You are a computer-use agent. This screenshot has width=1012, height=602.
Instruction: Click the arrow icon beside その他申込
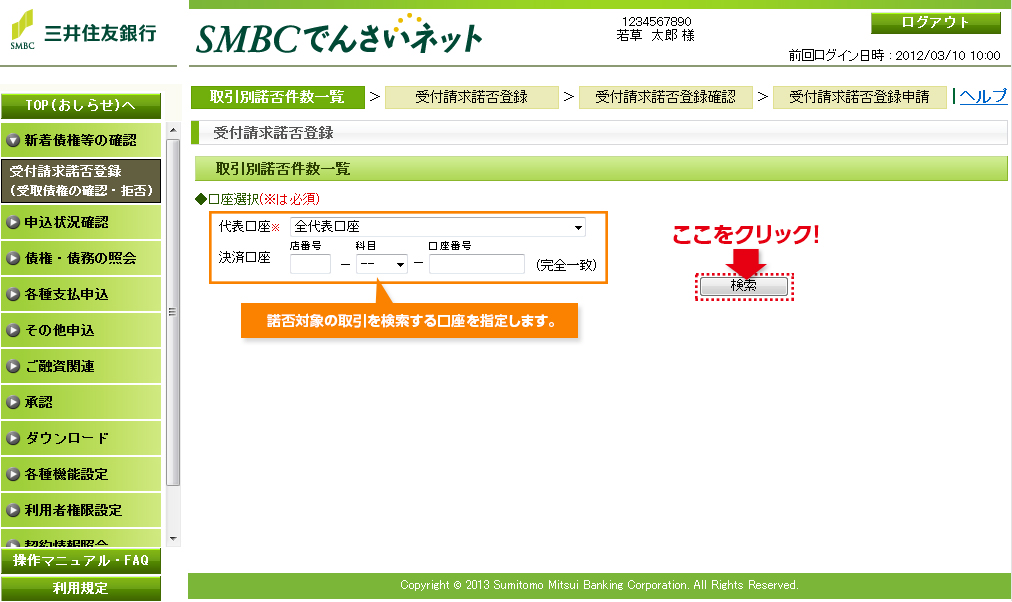[x=13, y=330]
